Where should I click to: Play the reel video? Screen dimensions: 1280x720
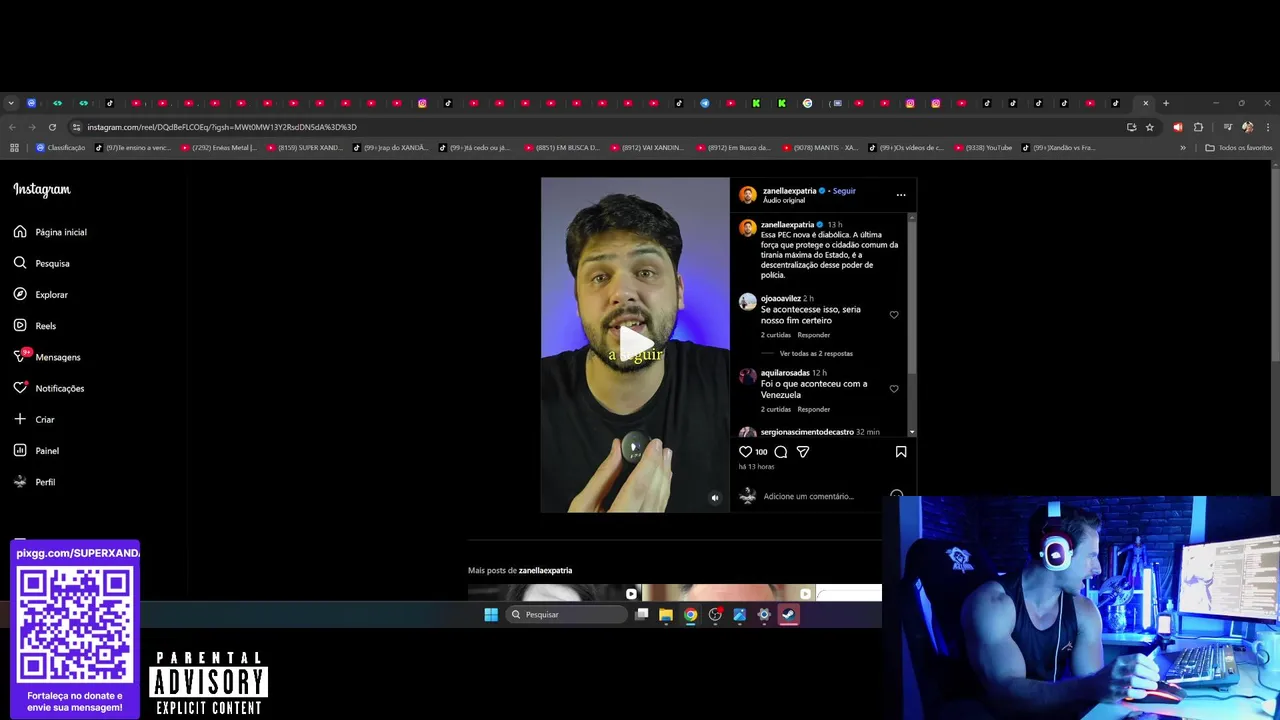point(635,344)
